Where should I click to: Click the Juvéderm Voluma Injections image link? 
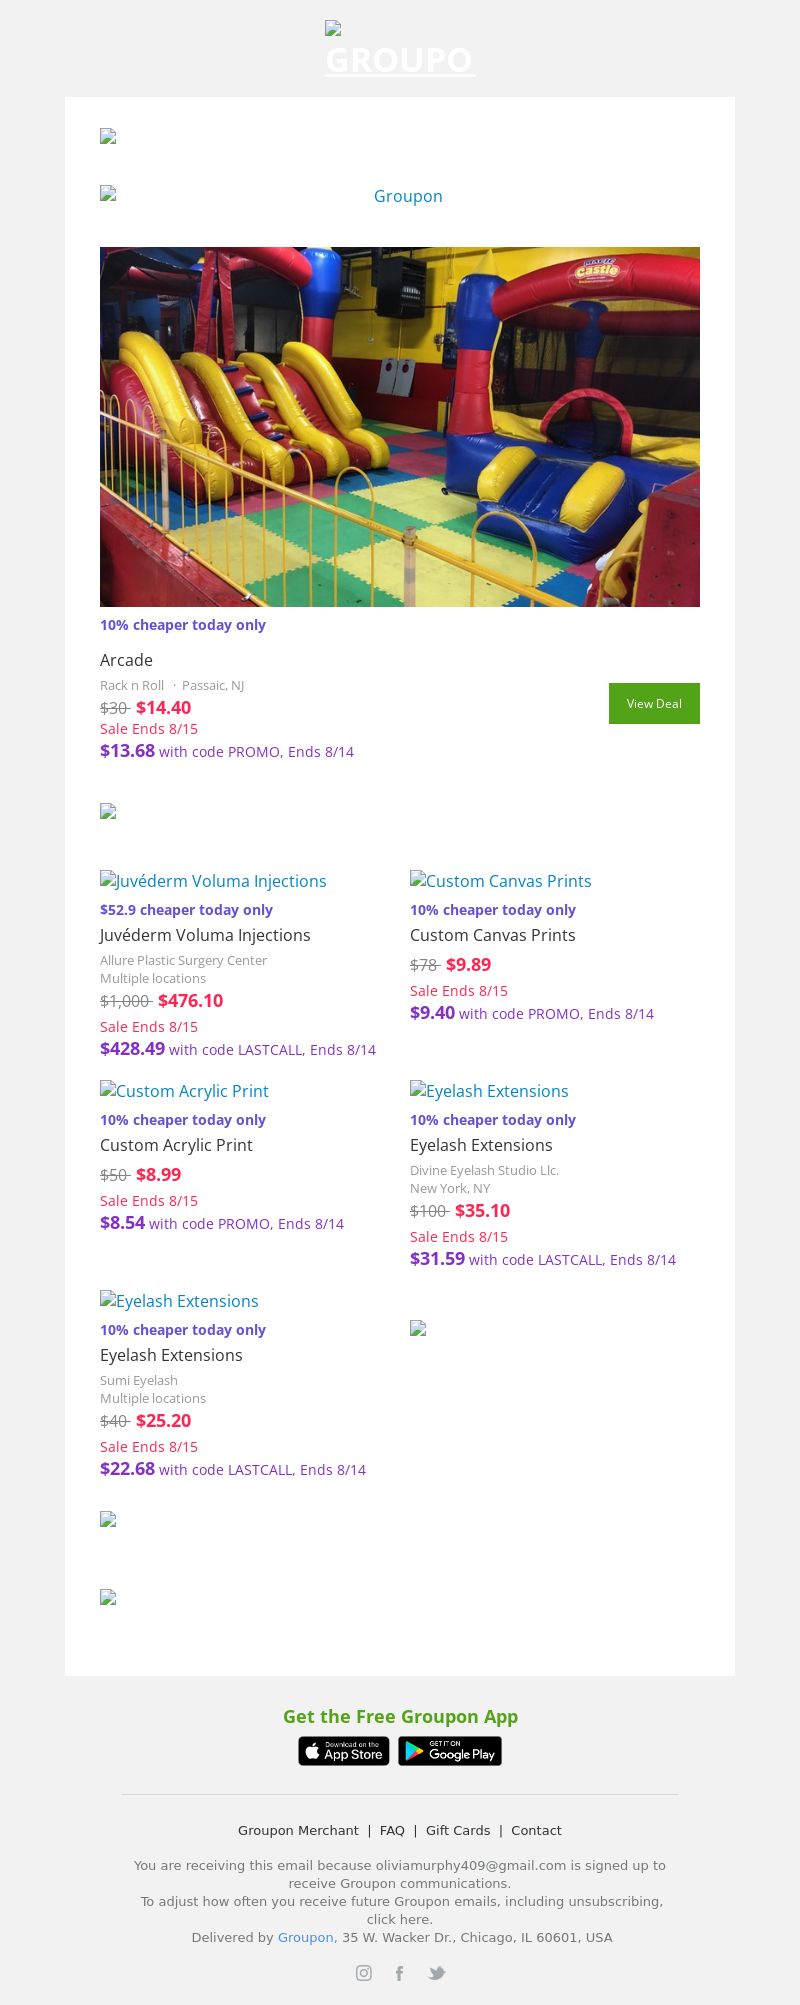pyautogui.click(x=213, y=881)
